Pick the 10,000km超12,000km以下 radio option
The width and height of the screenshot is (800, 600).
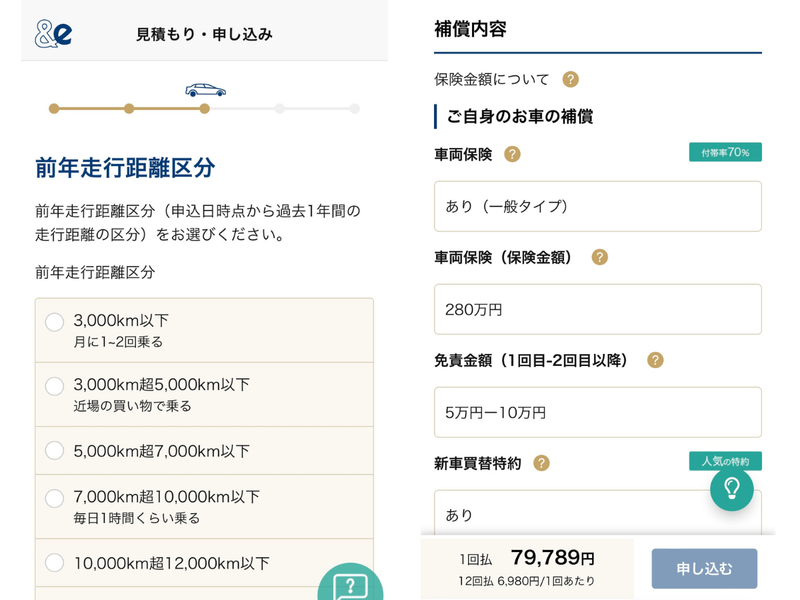[55, 563]
